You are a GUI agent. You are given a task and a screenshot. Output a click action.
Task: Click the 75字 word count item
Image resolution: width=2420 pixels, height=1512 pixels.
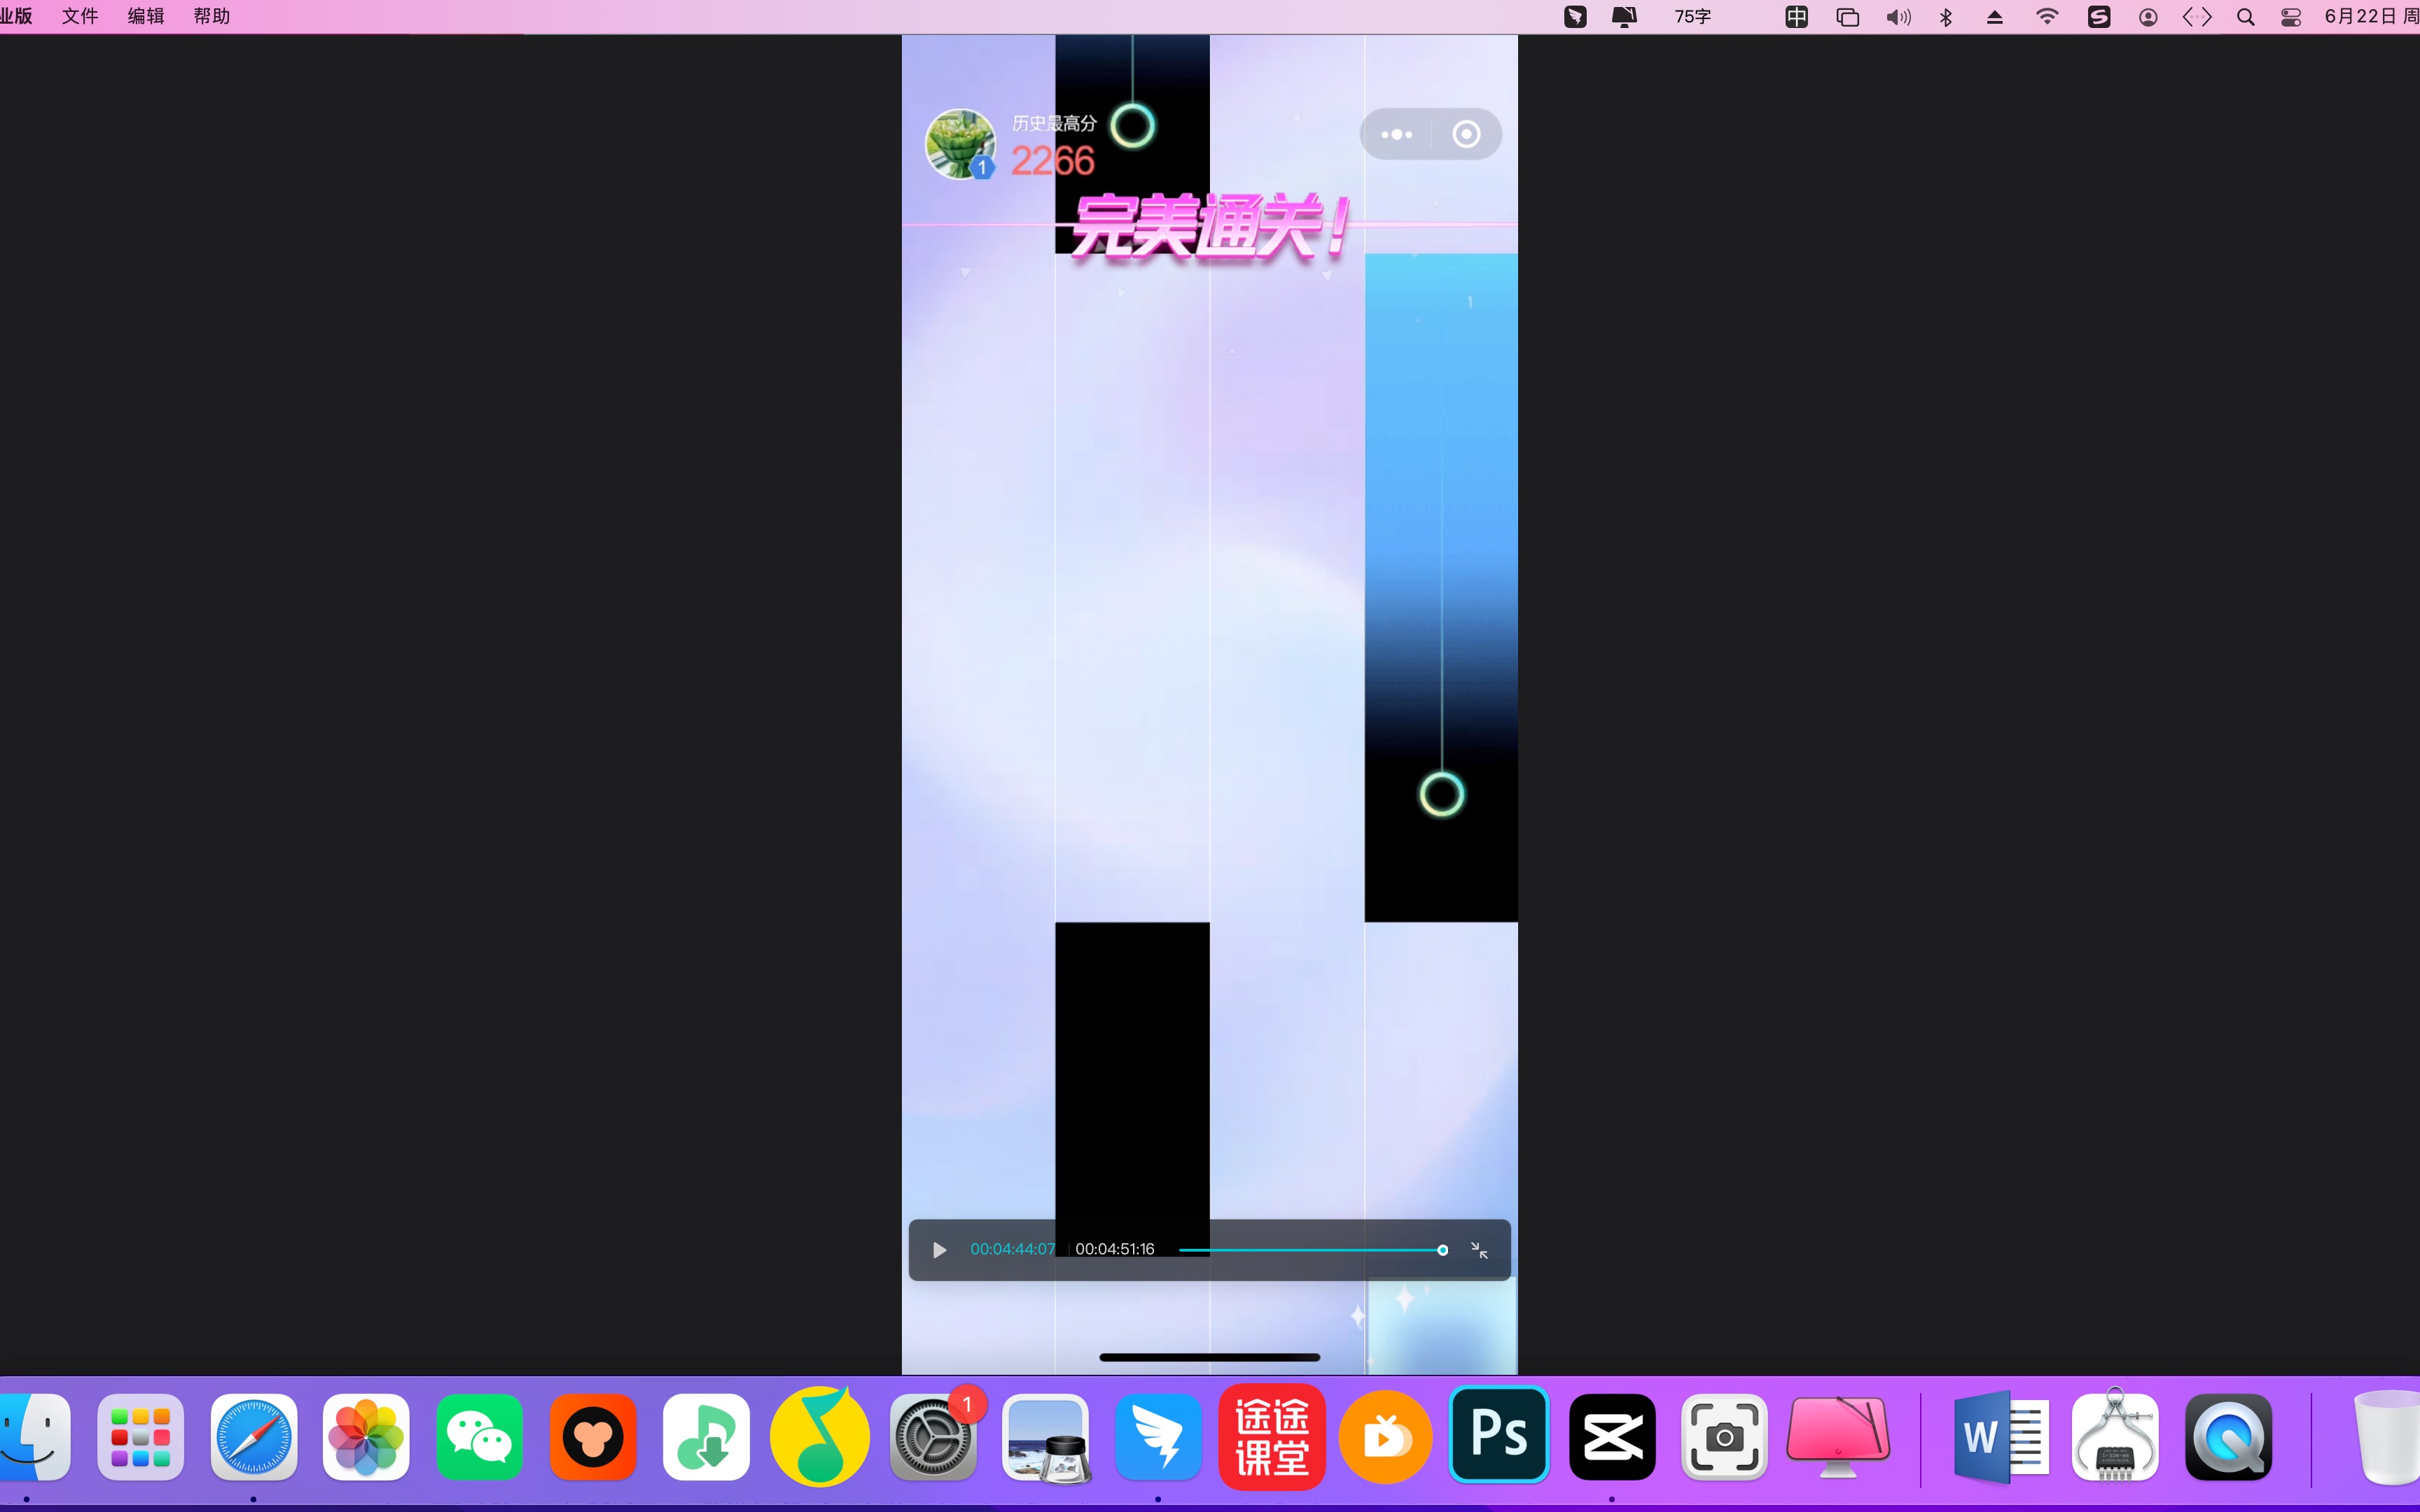tap(1693, 17)
